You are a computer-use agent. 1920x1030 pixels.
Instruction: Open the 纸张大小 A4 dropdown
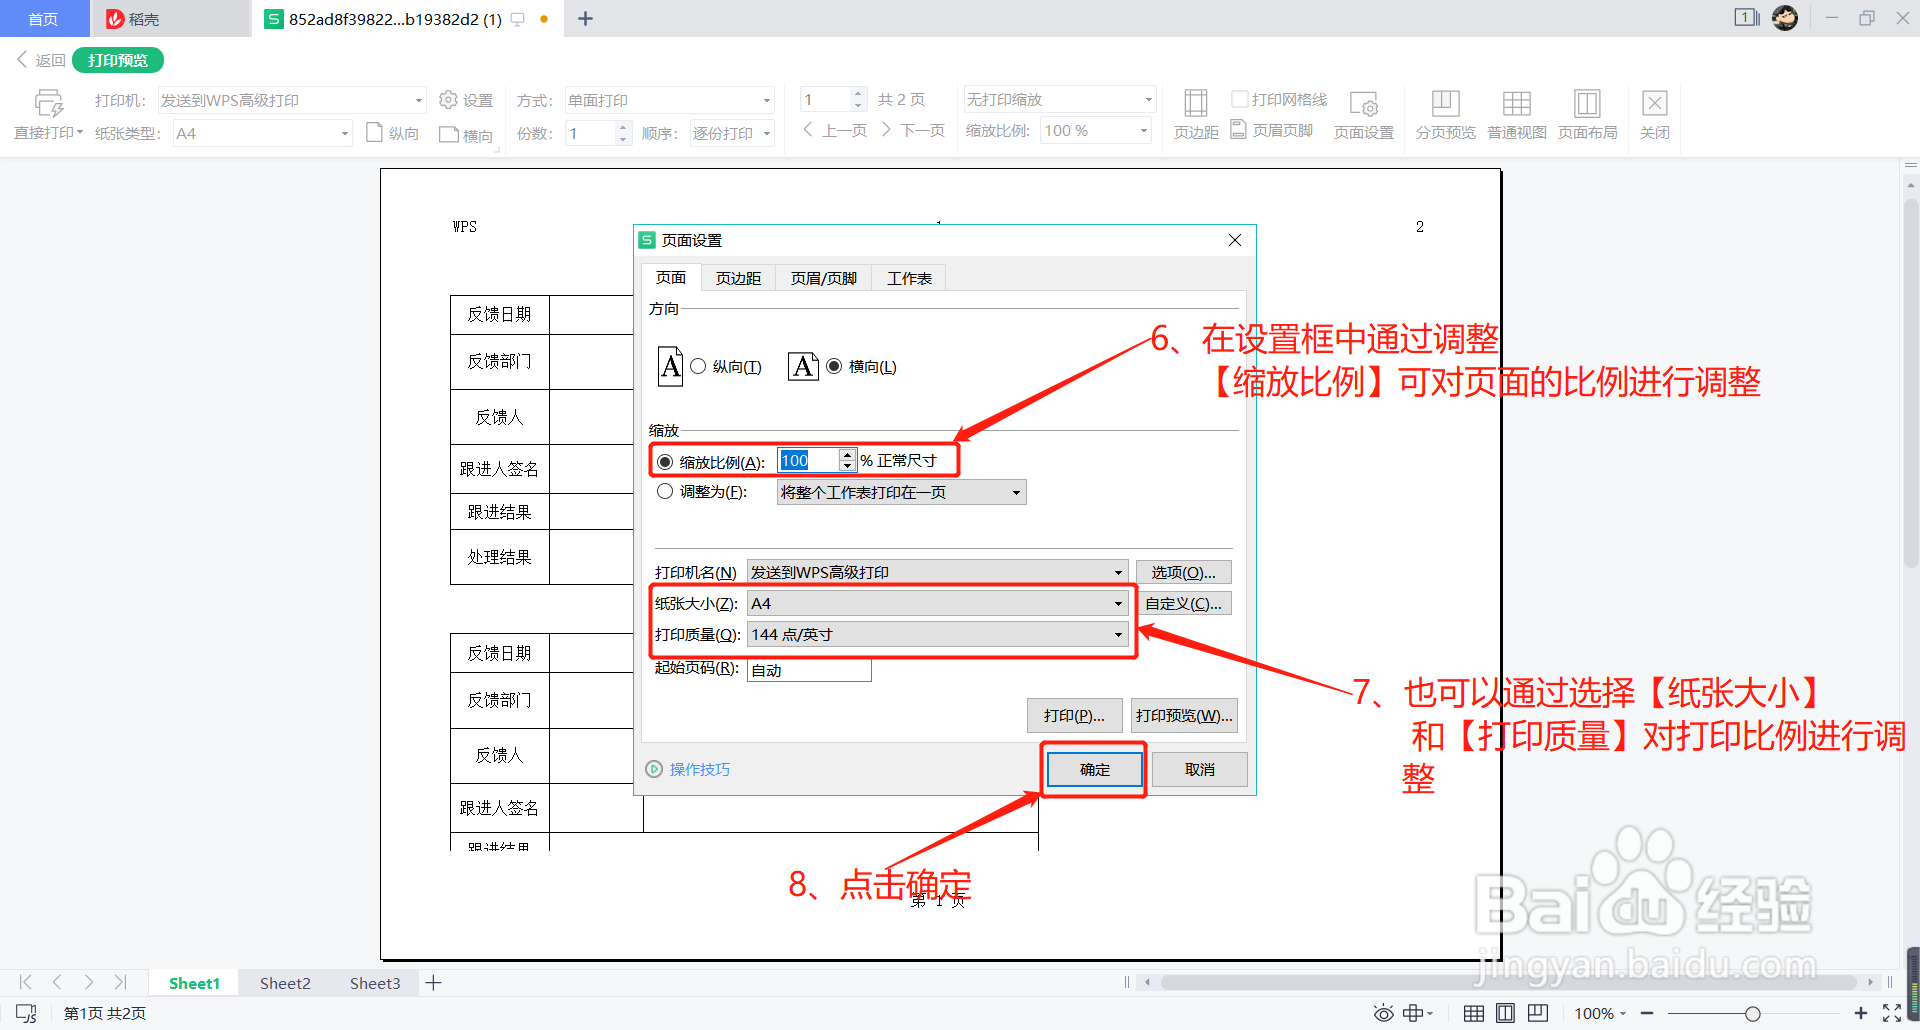point(1117,602)
